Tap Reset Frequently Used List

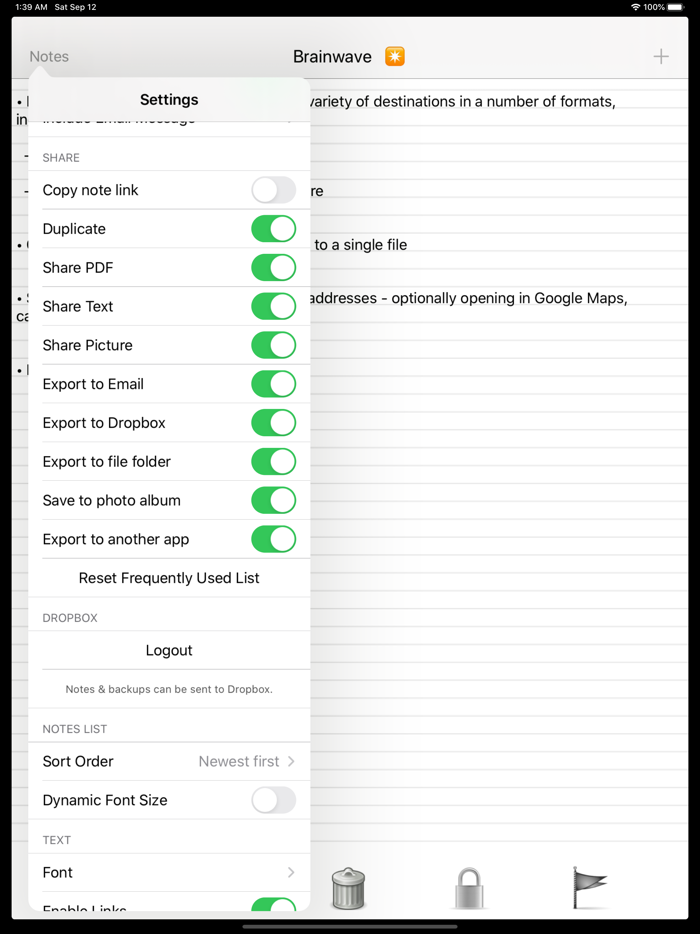click(x=169, y=578)
